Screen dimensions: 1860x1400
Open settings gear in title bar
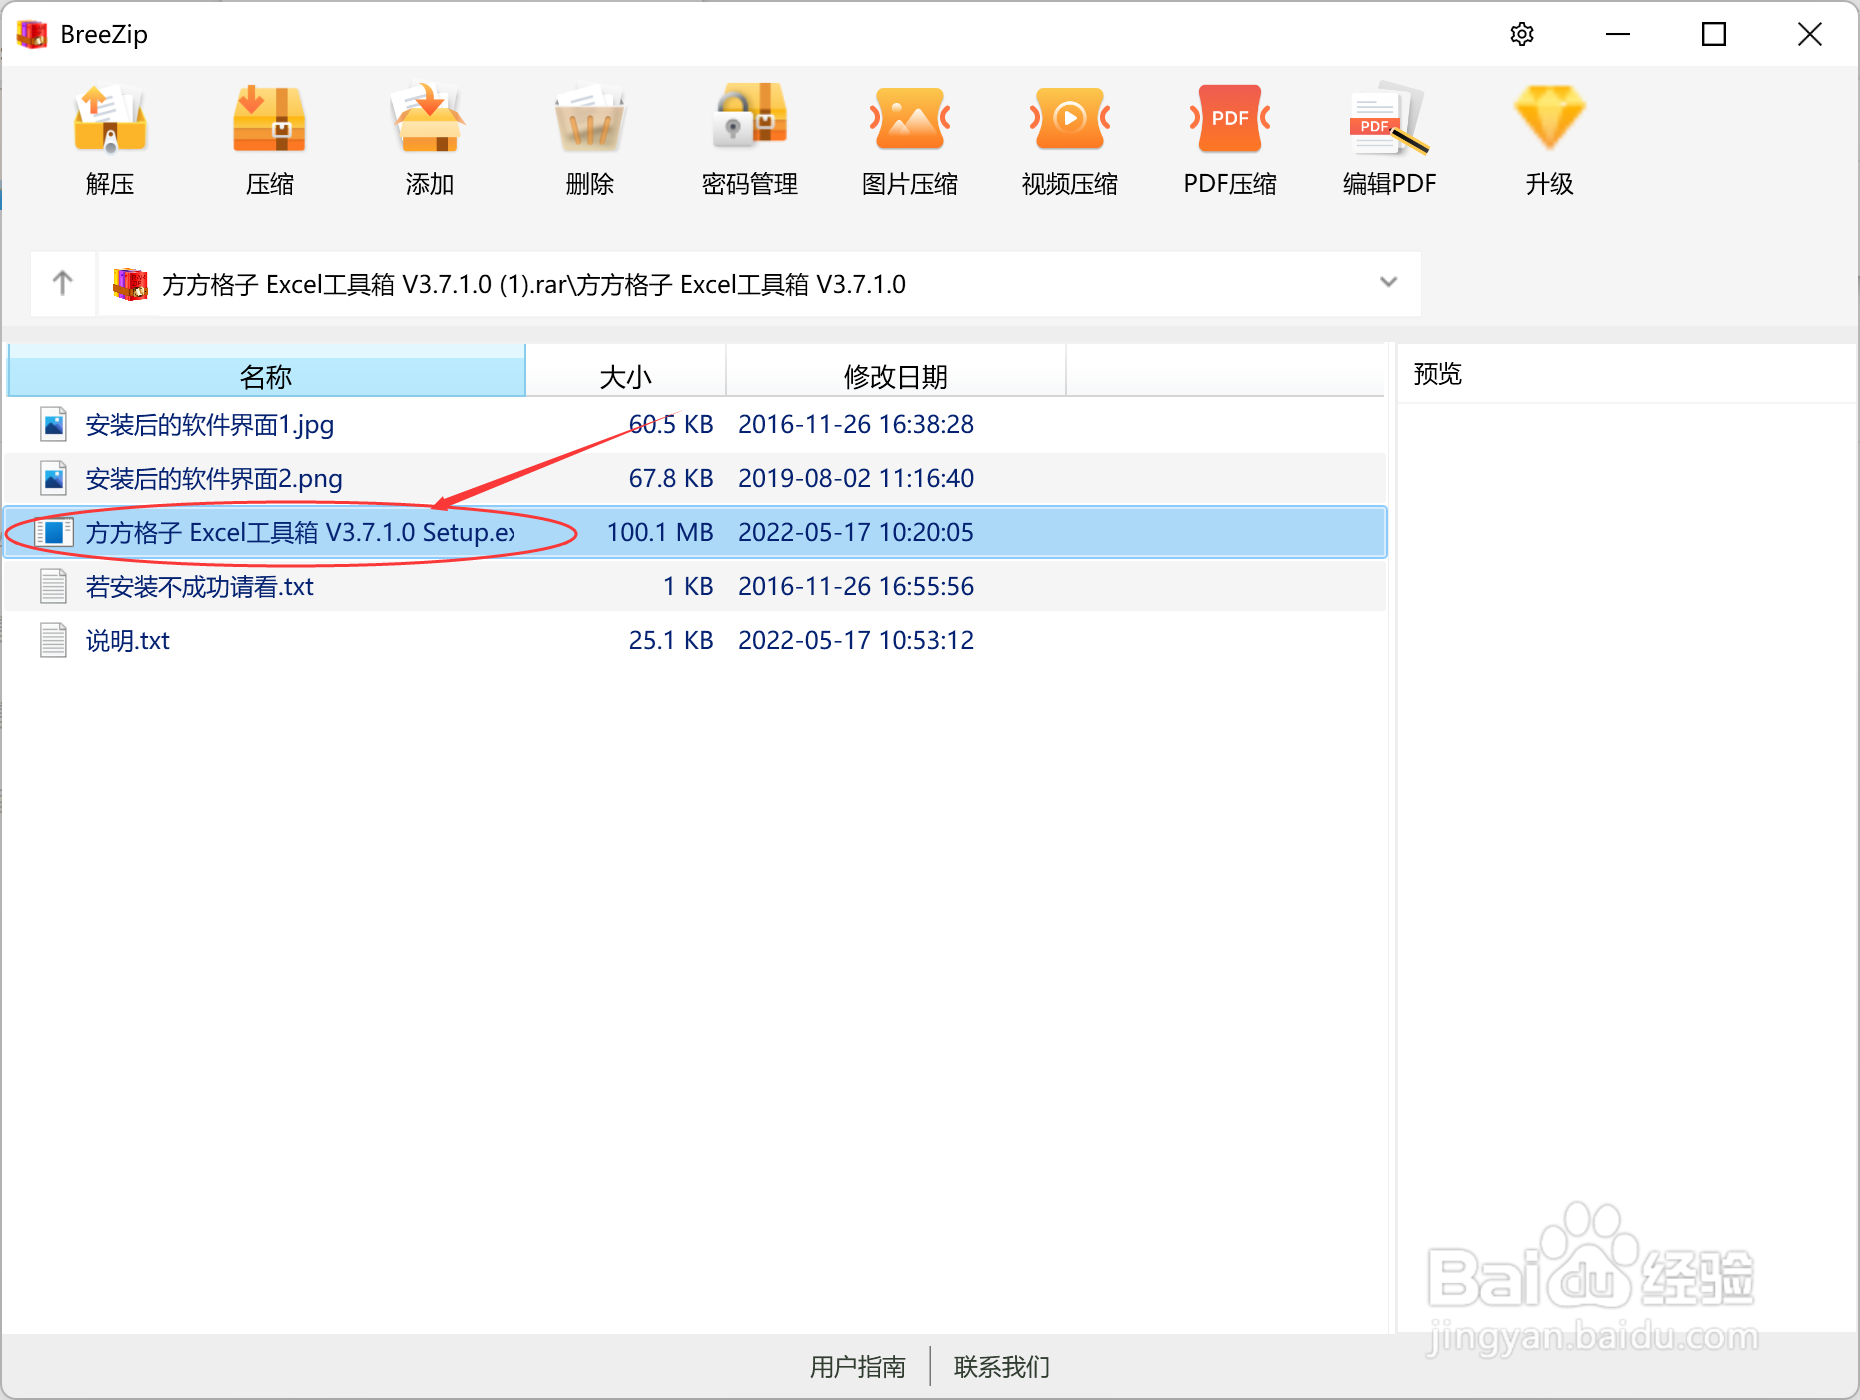point(1522,34)
